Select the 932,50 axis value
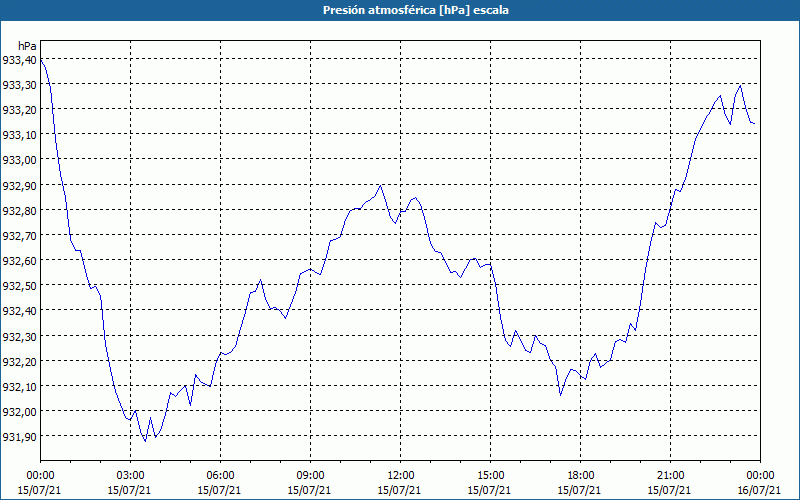This screenshot has width=800, height=500. point(19,286)
